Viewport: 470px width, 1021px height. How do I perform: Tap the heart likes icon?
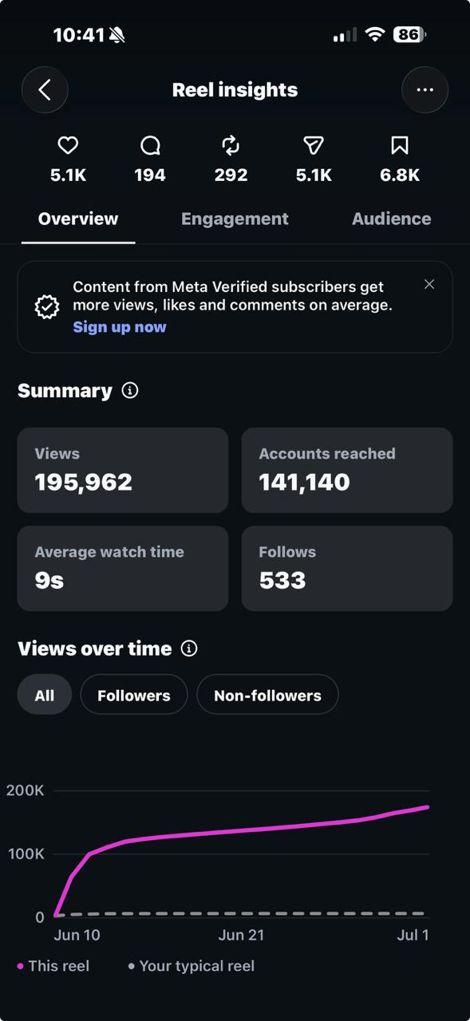tap(68, 146)
